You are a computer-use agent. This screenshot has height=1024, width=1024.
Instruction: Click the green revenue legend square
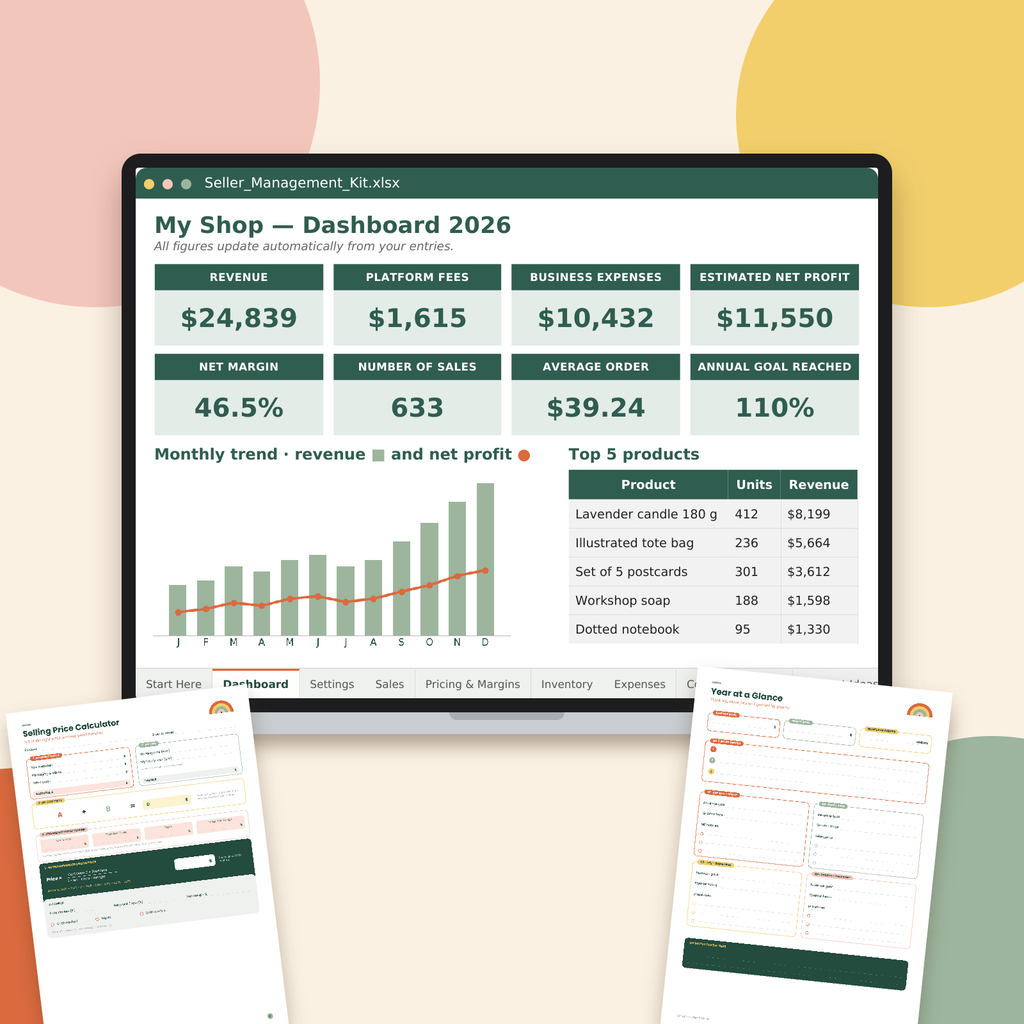[x=378, y=455]
